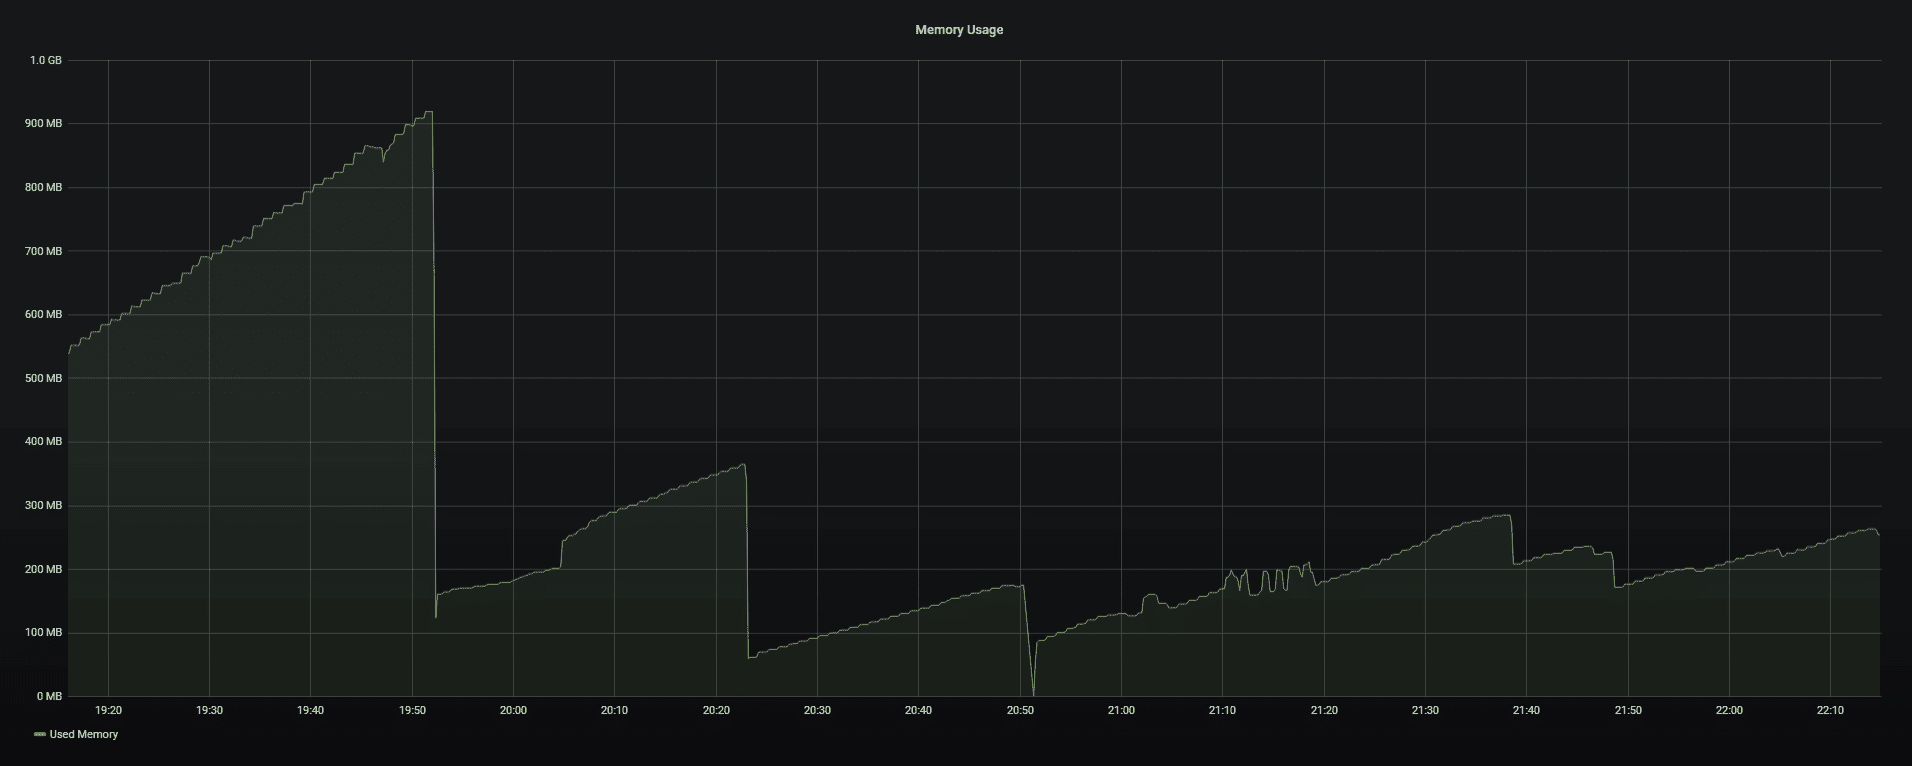This screenshot has height=766, width=1912.
Task: Select the 21:10 time axis label
Action: point(1222,711)
